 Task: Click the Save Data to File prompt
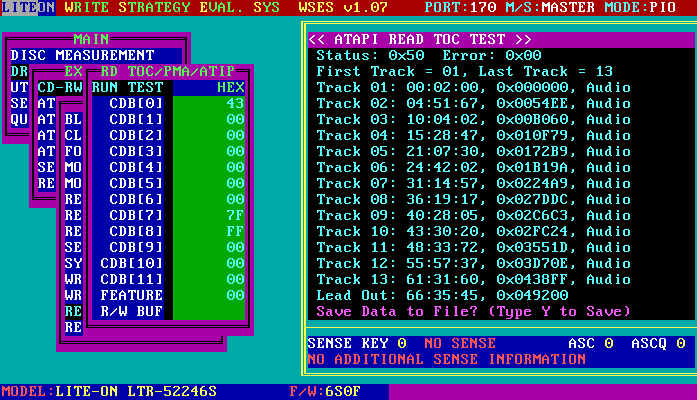pyautogui.click(x=473, y=311)
